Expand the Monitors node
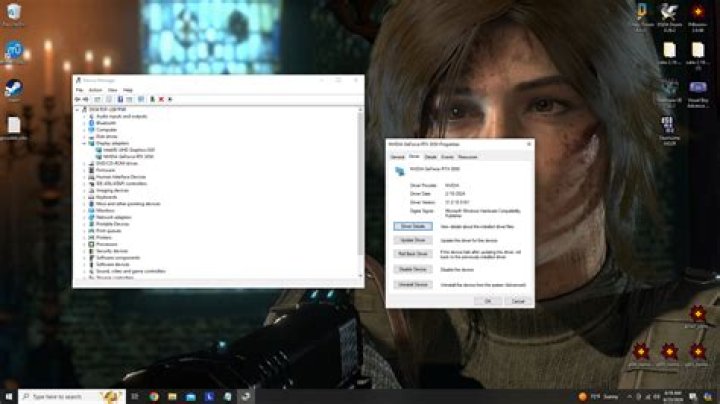The width and height of the screenshot is (720, 404). tap(84, 210)
